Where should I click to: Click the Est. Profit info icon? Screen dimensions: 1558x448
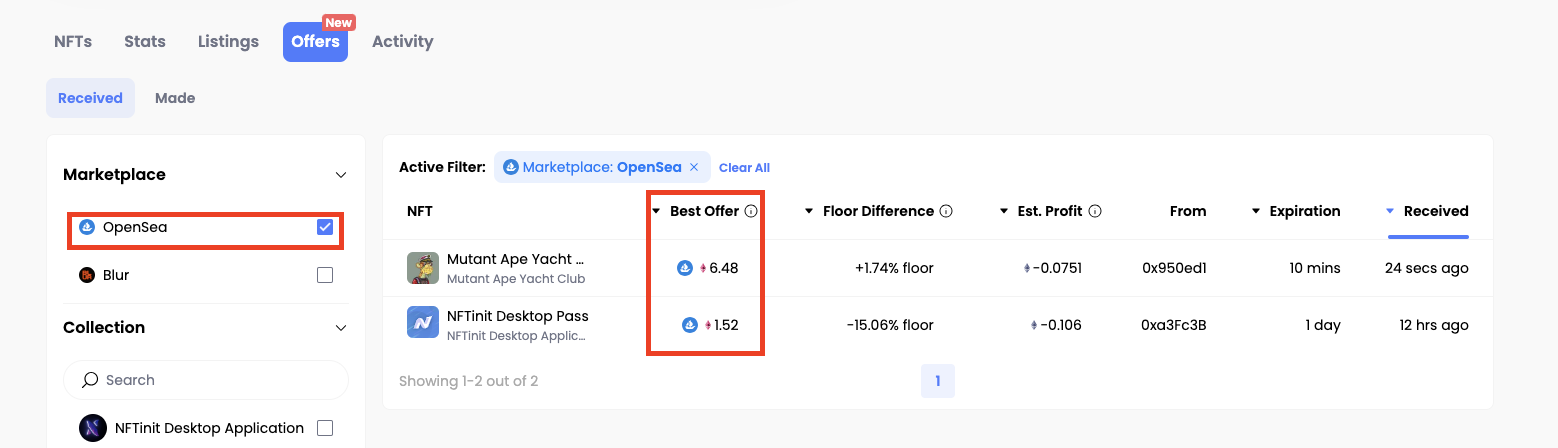pos(1095,211)
